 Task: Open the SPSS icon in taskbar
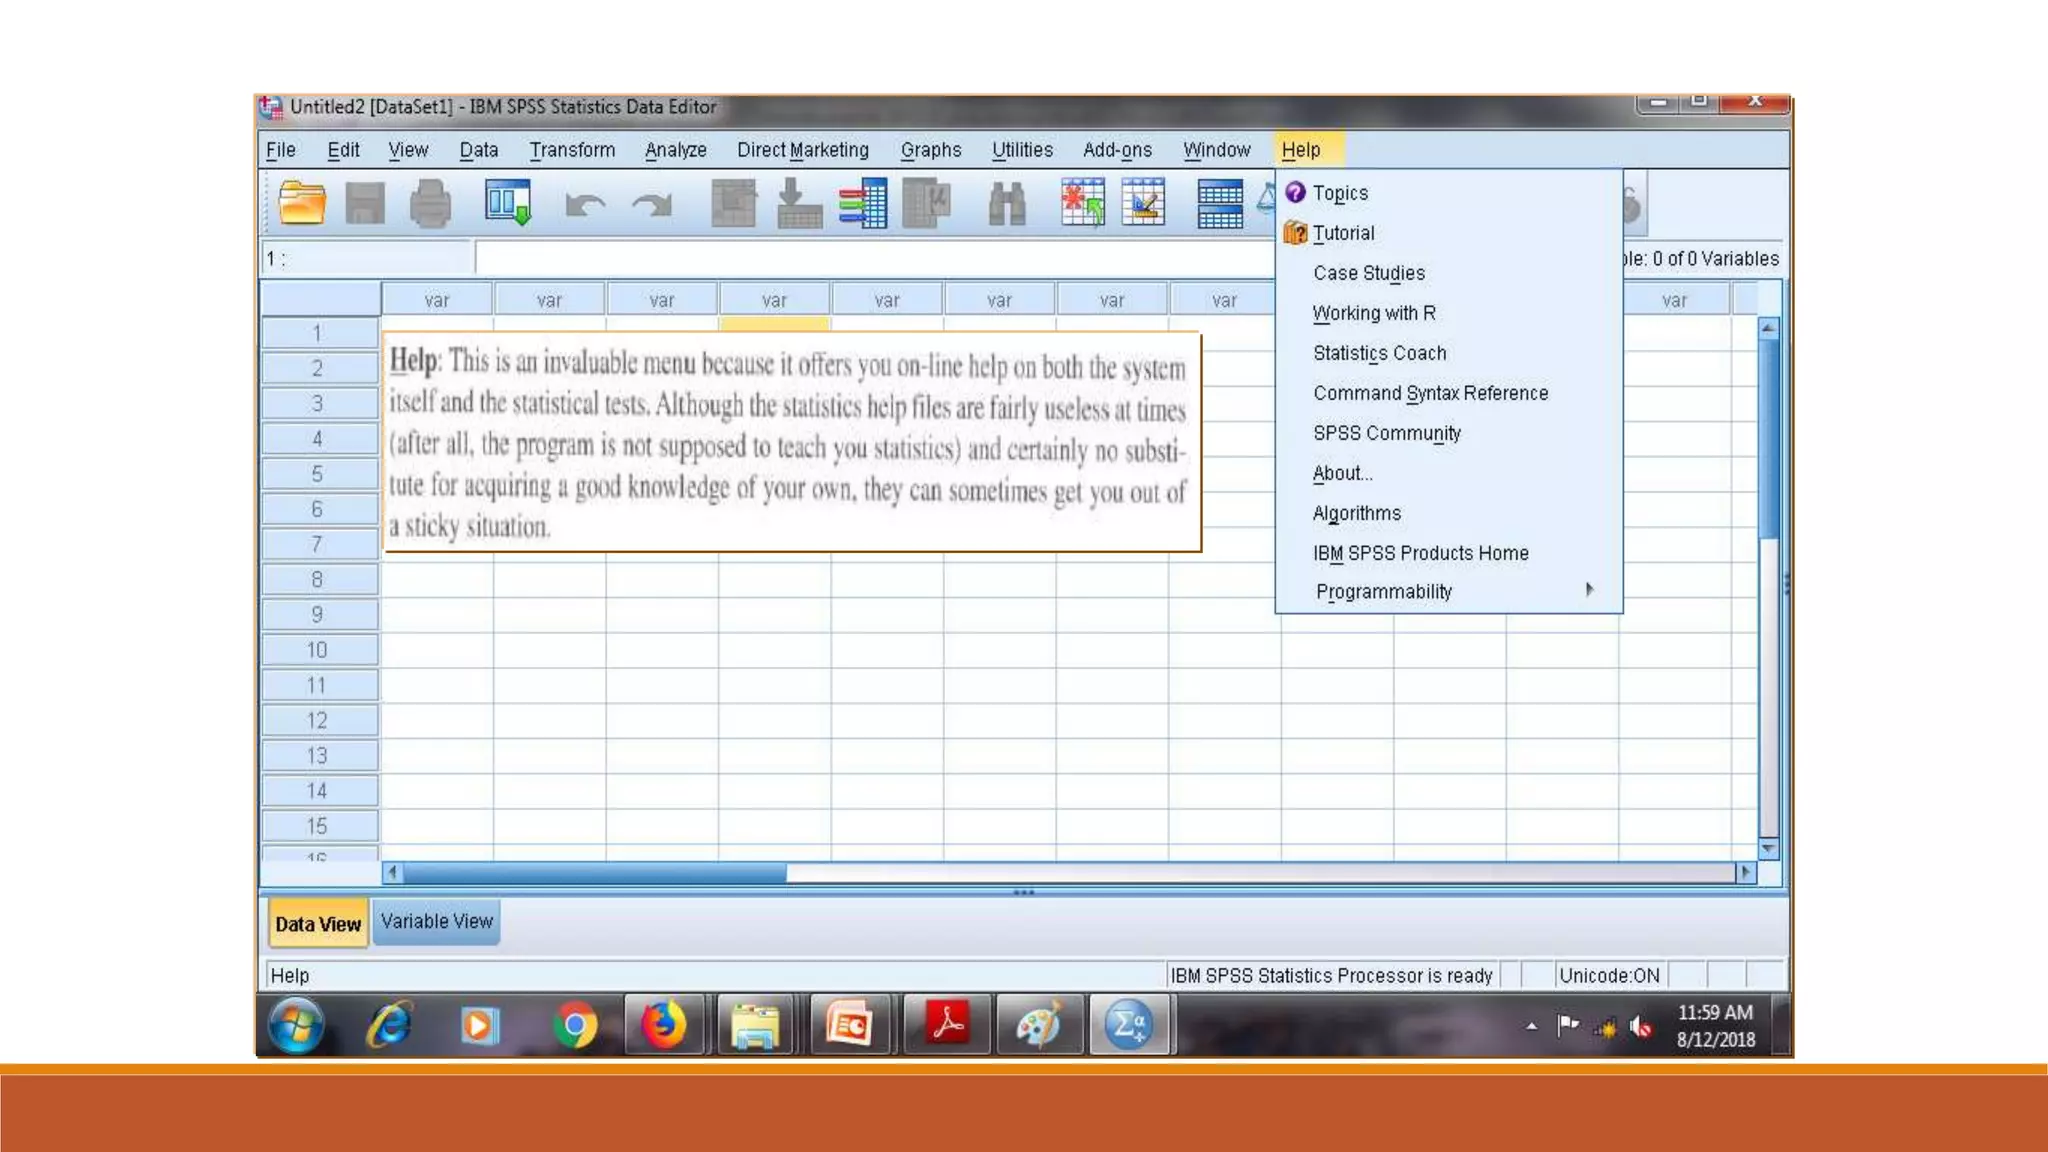point(1130,1025)
